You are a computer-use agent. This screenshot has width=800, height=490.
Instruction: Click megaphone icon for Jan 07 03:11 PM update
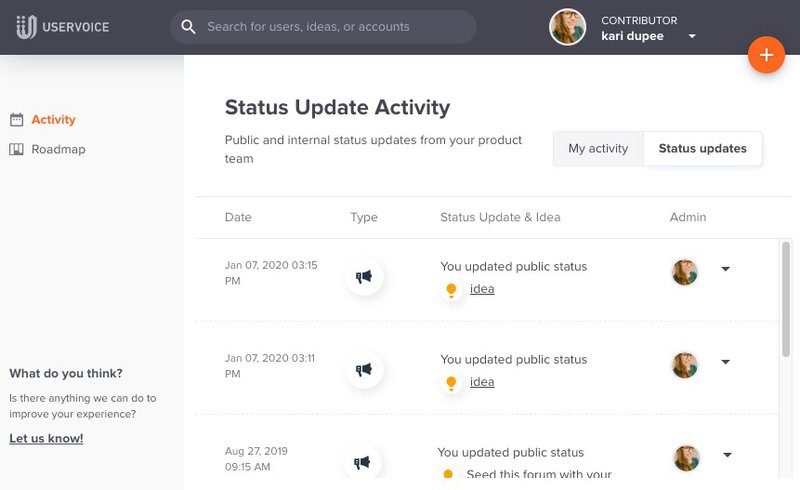point(364,369)
